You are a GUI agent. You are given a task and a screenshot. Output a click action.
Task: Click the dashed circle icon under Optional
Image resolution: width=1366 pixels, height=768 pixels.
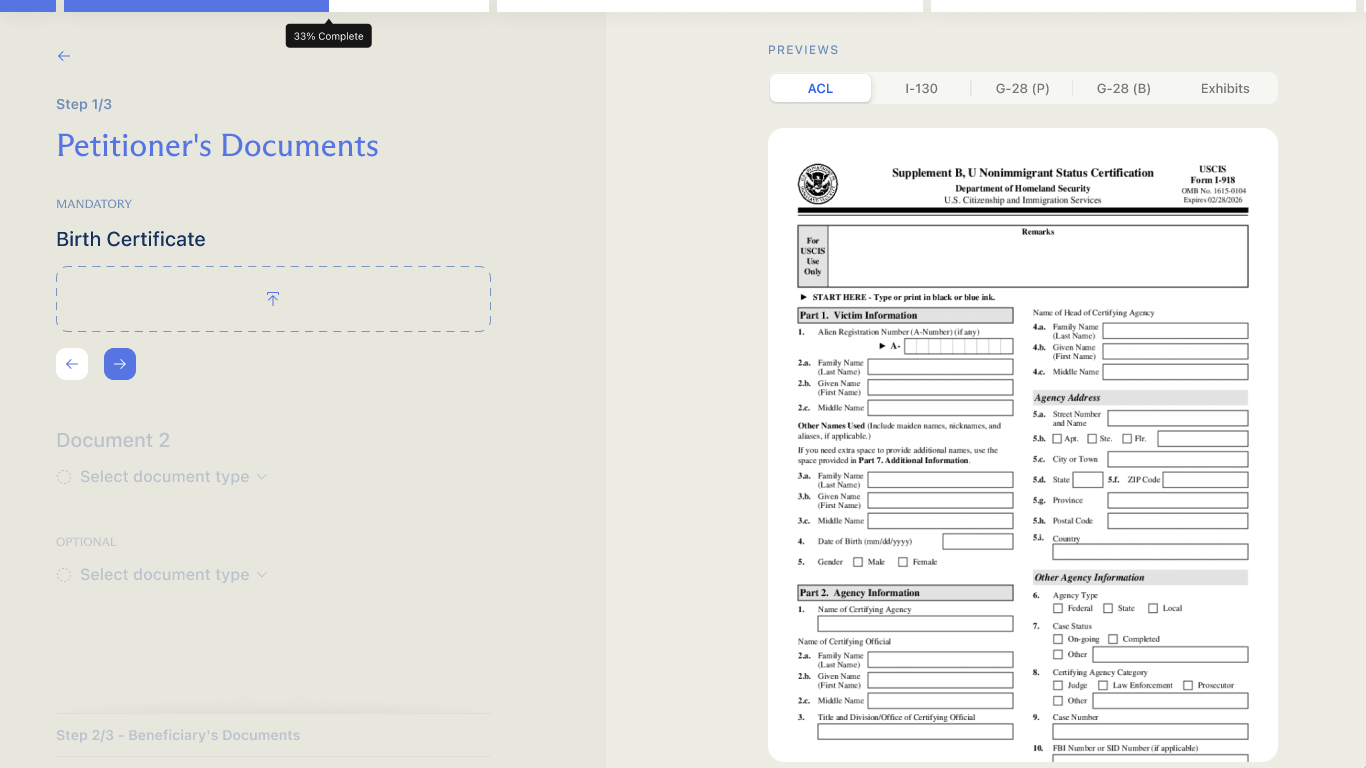pos(64,575)
